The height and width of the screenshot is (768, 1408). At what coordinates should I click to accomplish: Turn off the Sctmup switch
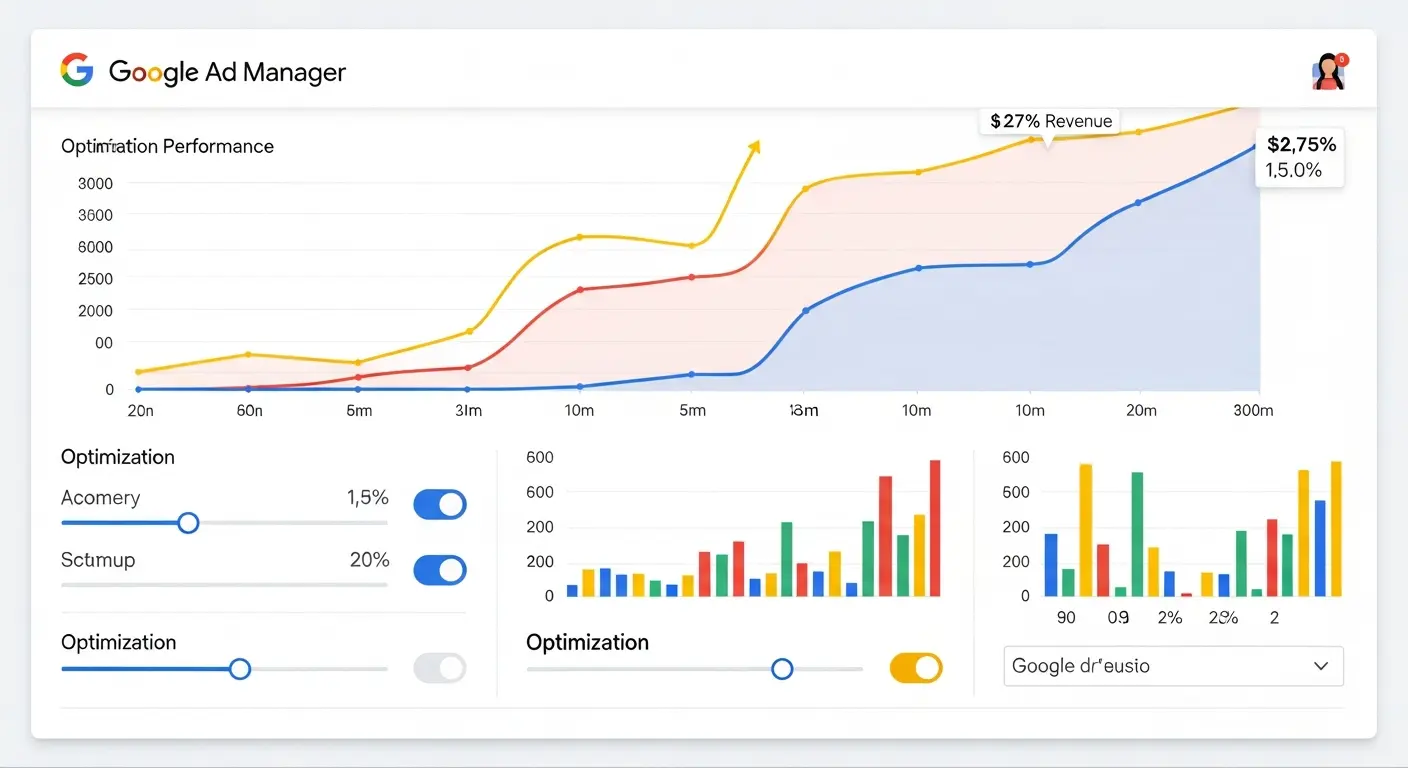[440, 570]
